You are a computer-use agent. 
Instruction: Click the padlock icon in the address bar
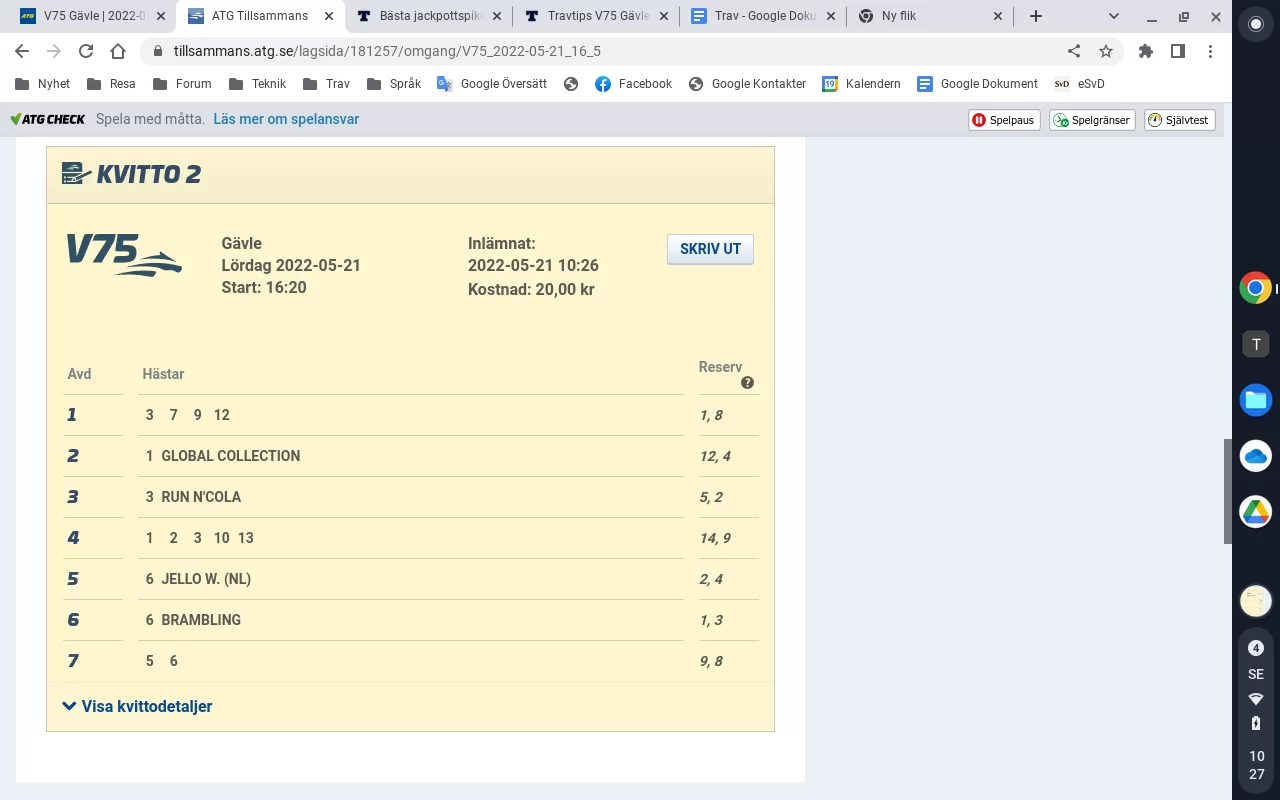point(158,51)
